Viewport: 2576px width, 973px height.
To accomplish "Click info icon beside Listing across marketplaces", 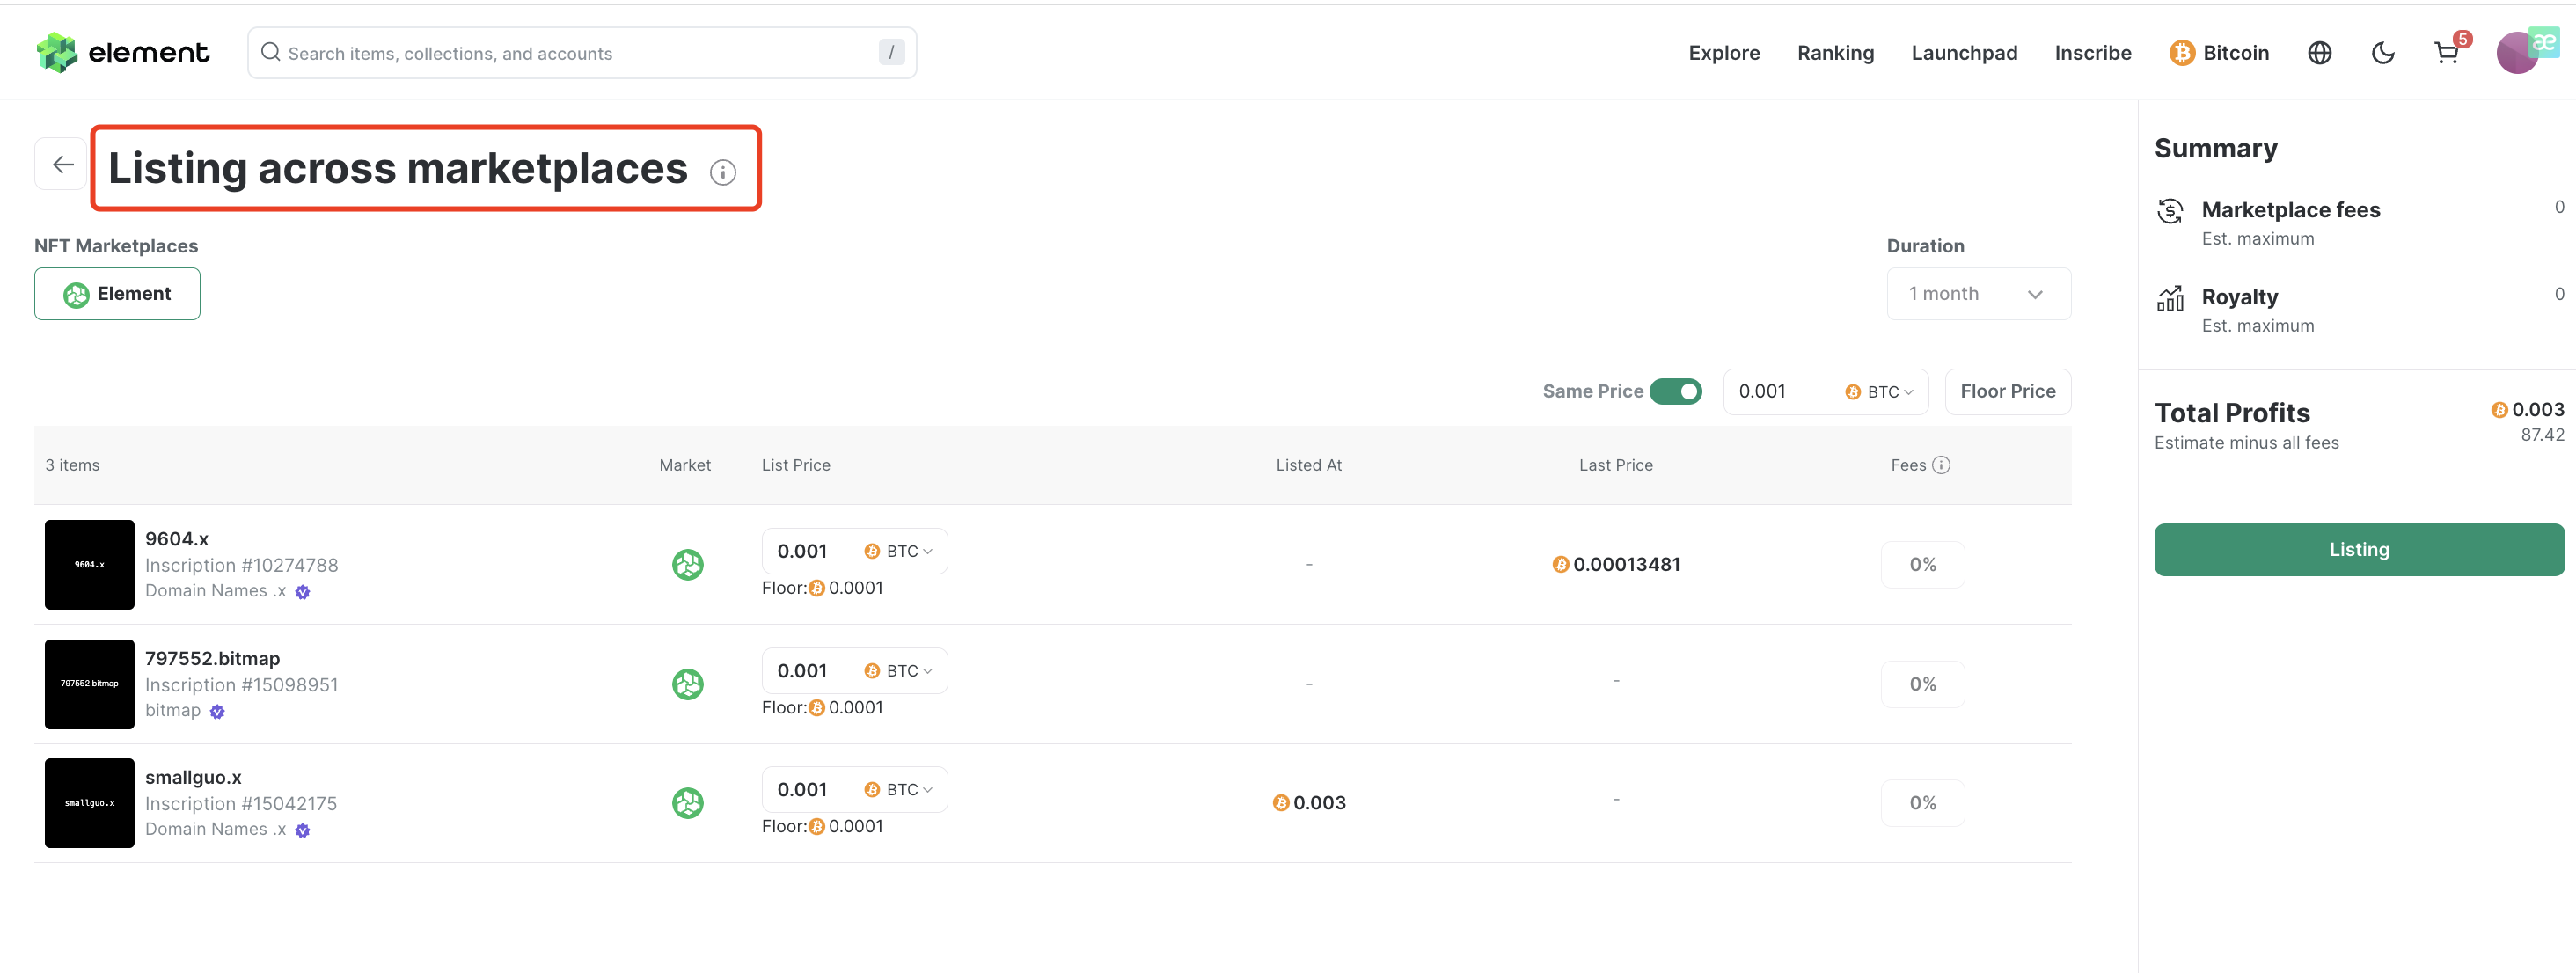I will [x=722, y=173].
